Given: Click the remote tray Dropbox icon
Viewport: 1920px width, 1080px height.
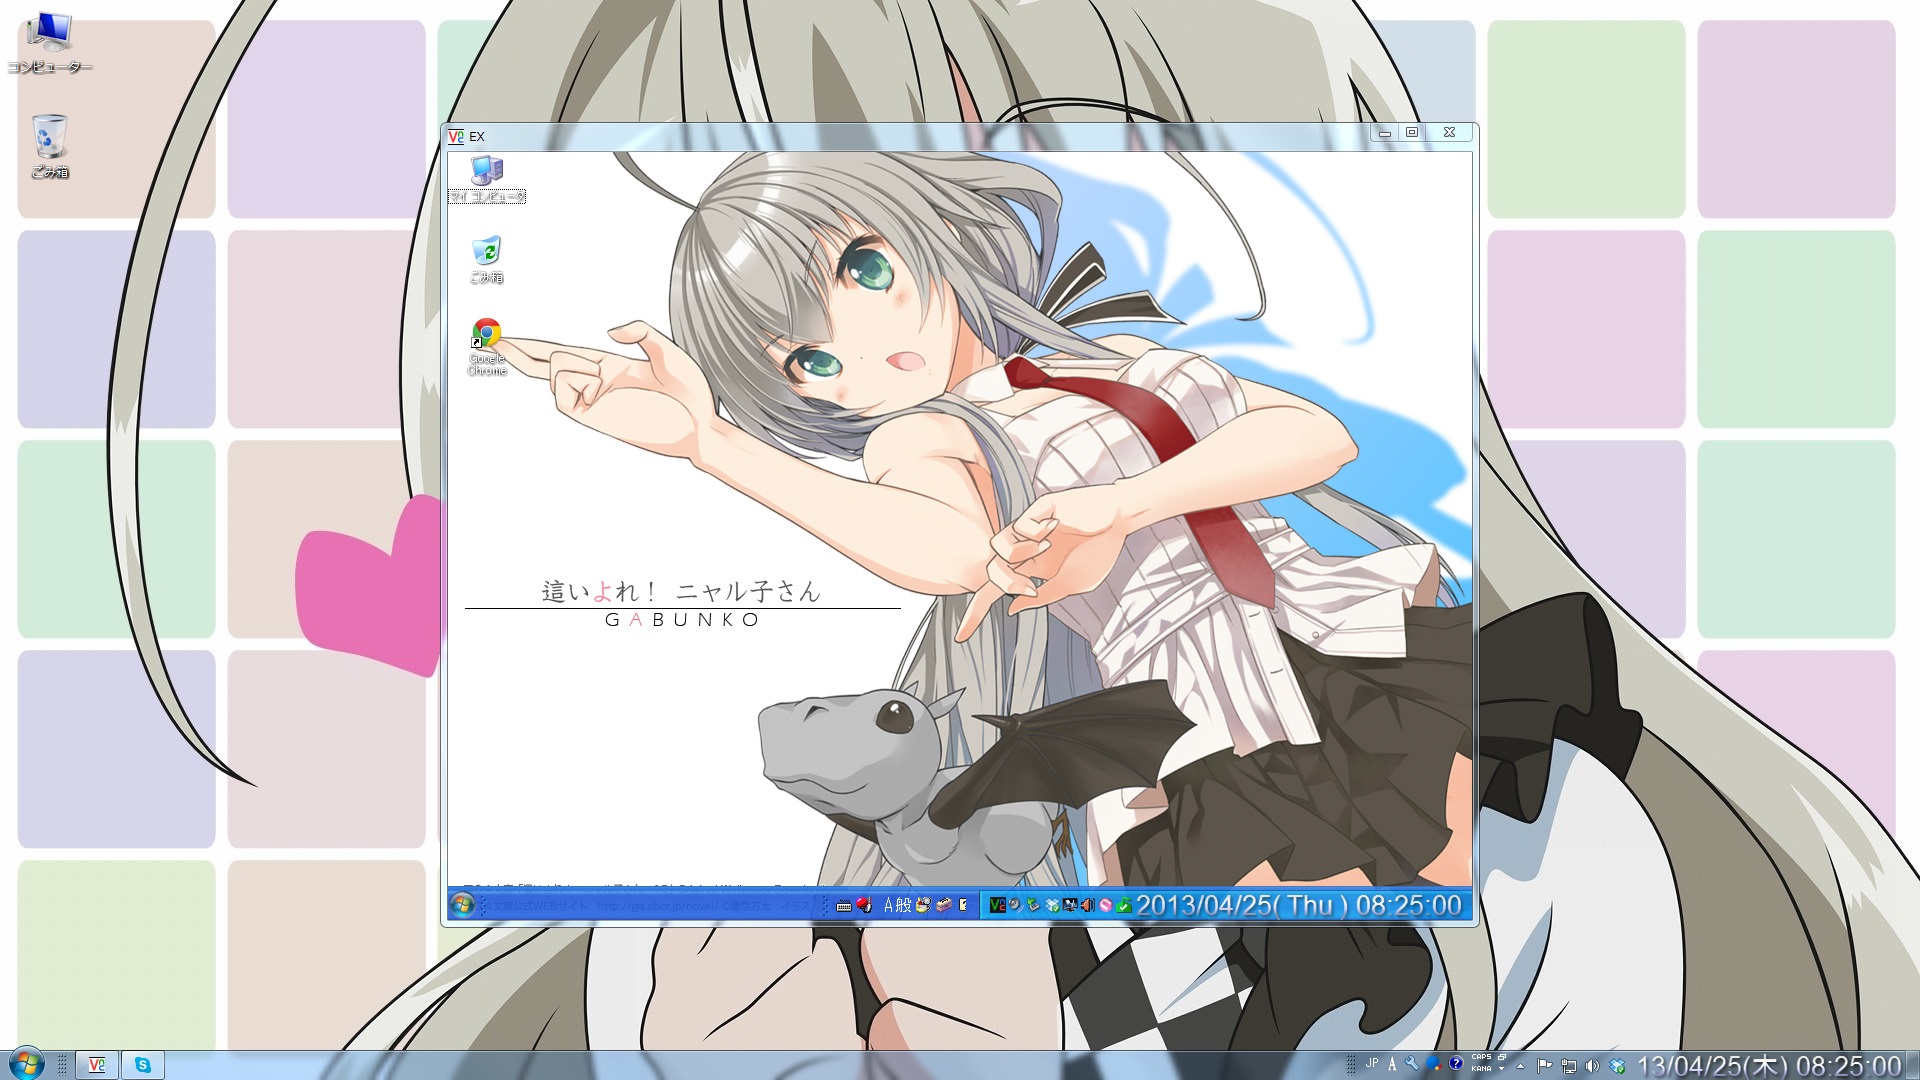Looking at the screenshot, I should (x=1052, y=905).
